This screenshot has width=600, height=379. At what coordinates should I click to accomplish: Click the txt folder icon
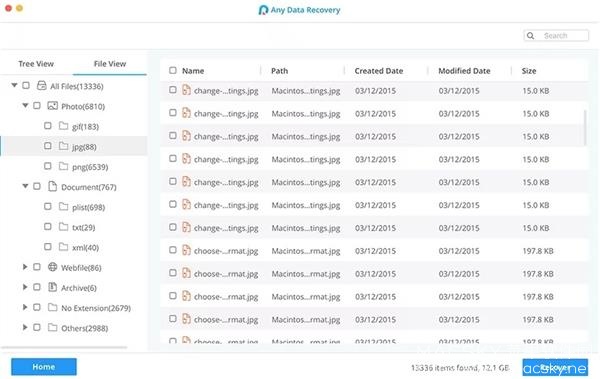(64, 227)
